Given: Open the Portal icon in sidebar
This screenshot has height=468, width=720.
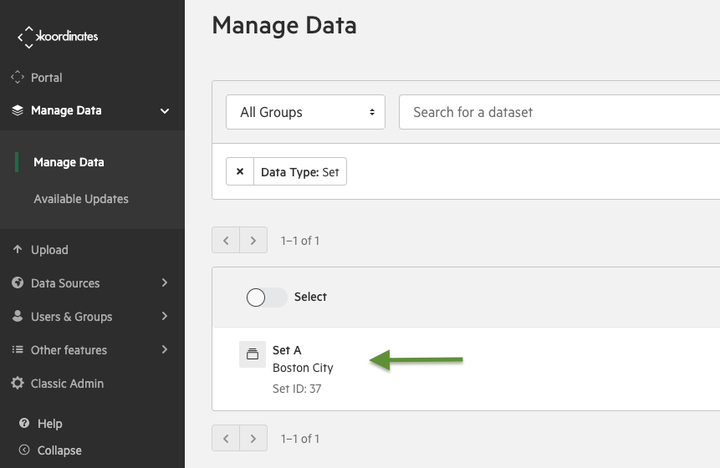Looking at the screenshot, I should (17, 77).
